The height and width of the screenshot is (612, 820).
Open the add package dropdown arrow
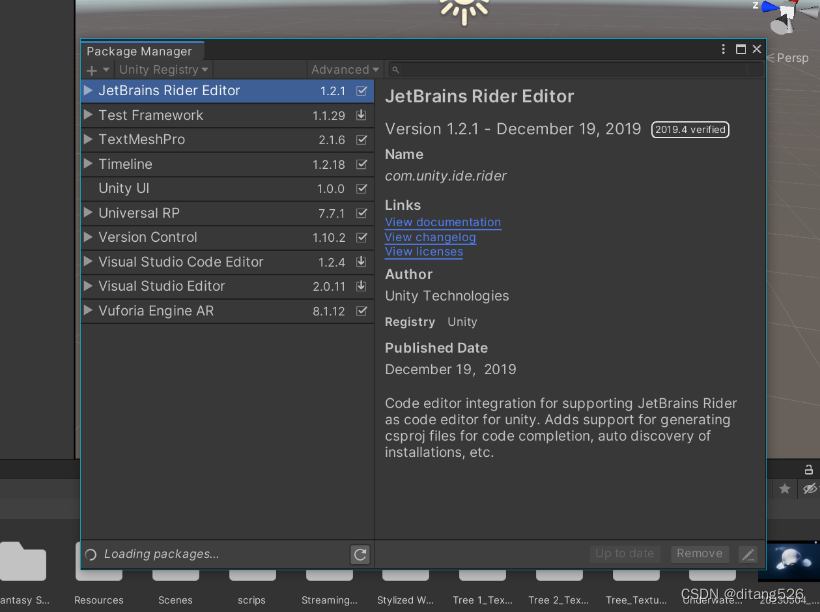click(x=106, y=70)
